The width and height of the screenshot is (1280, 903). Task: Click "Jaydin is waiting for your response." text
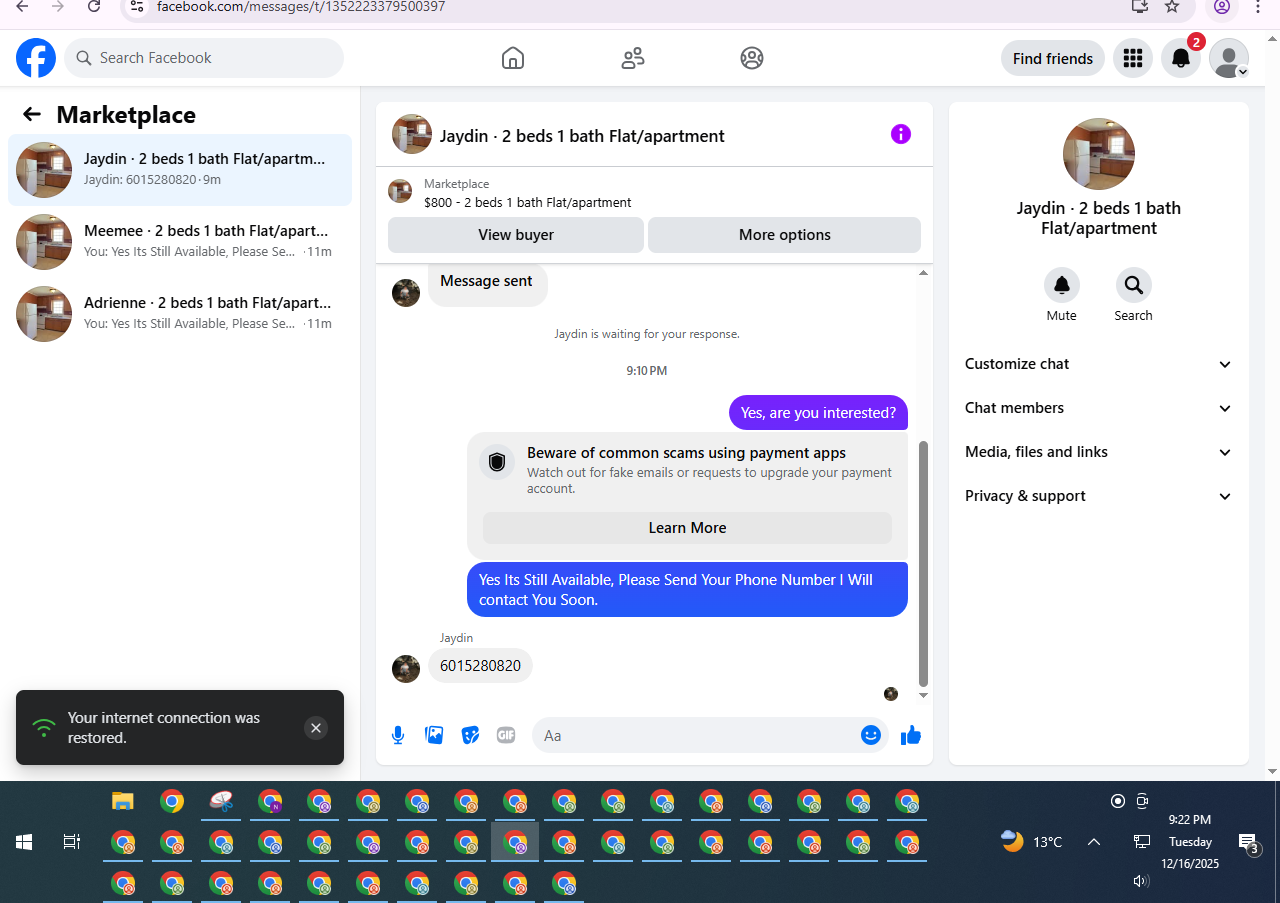647,334
